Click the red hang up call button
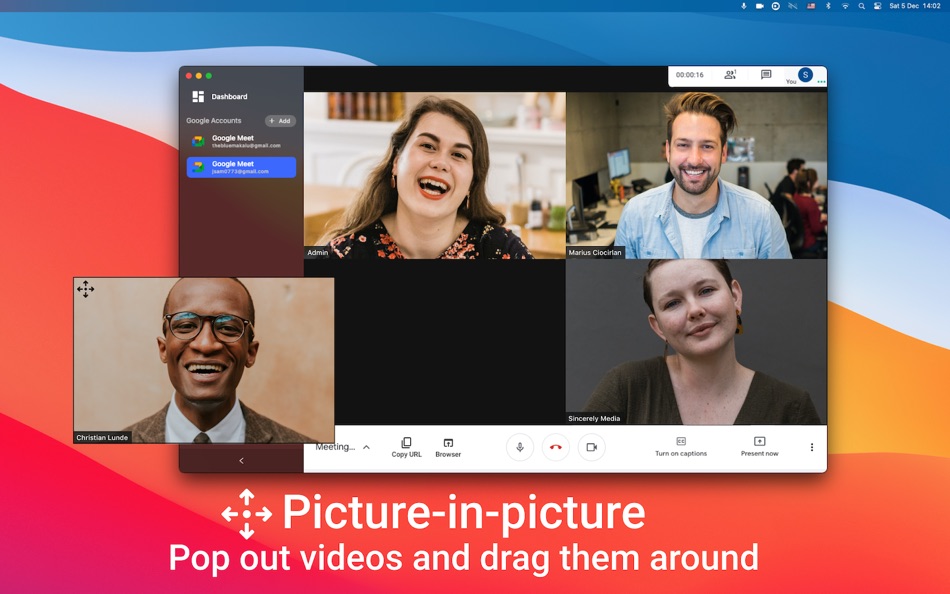Screen dimensions: 950x594 click(555, 447)
